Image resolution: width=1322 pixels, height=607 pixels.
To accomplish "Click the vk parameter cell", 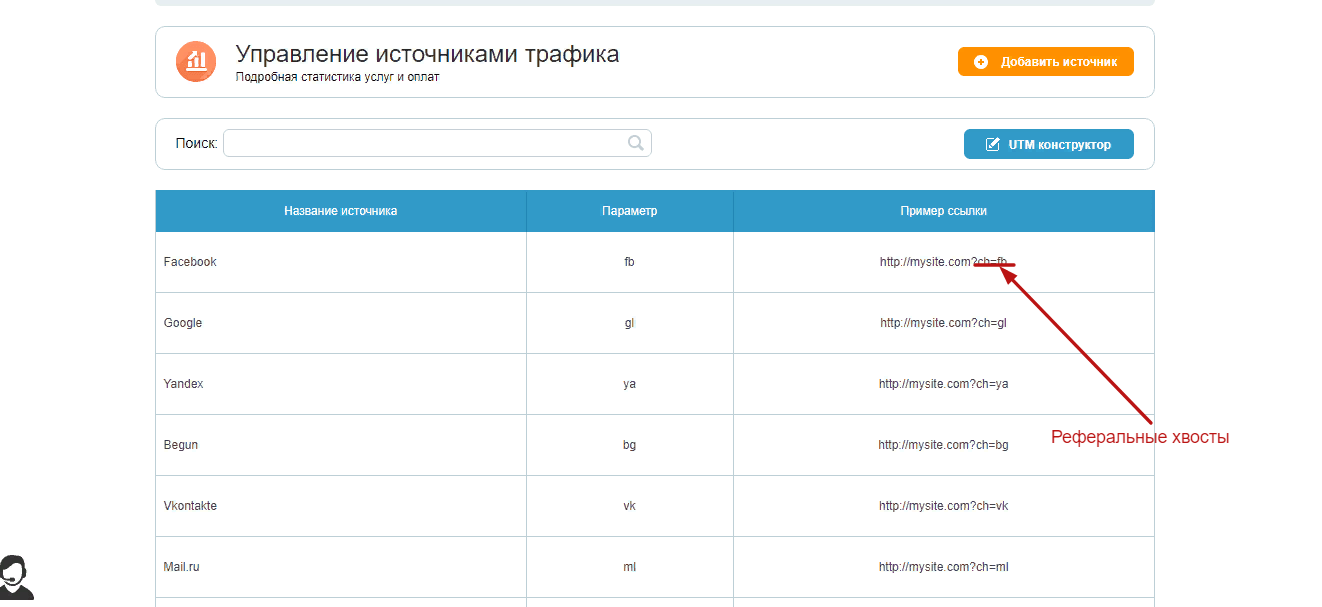I will point(630,506).
